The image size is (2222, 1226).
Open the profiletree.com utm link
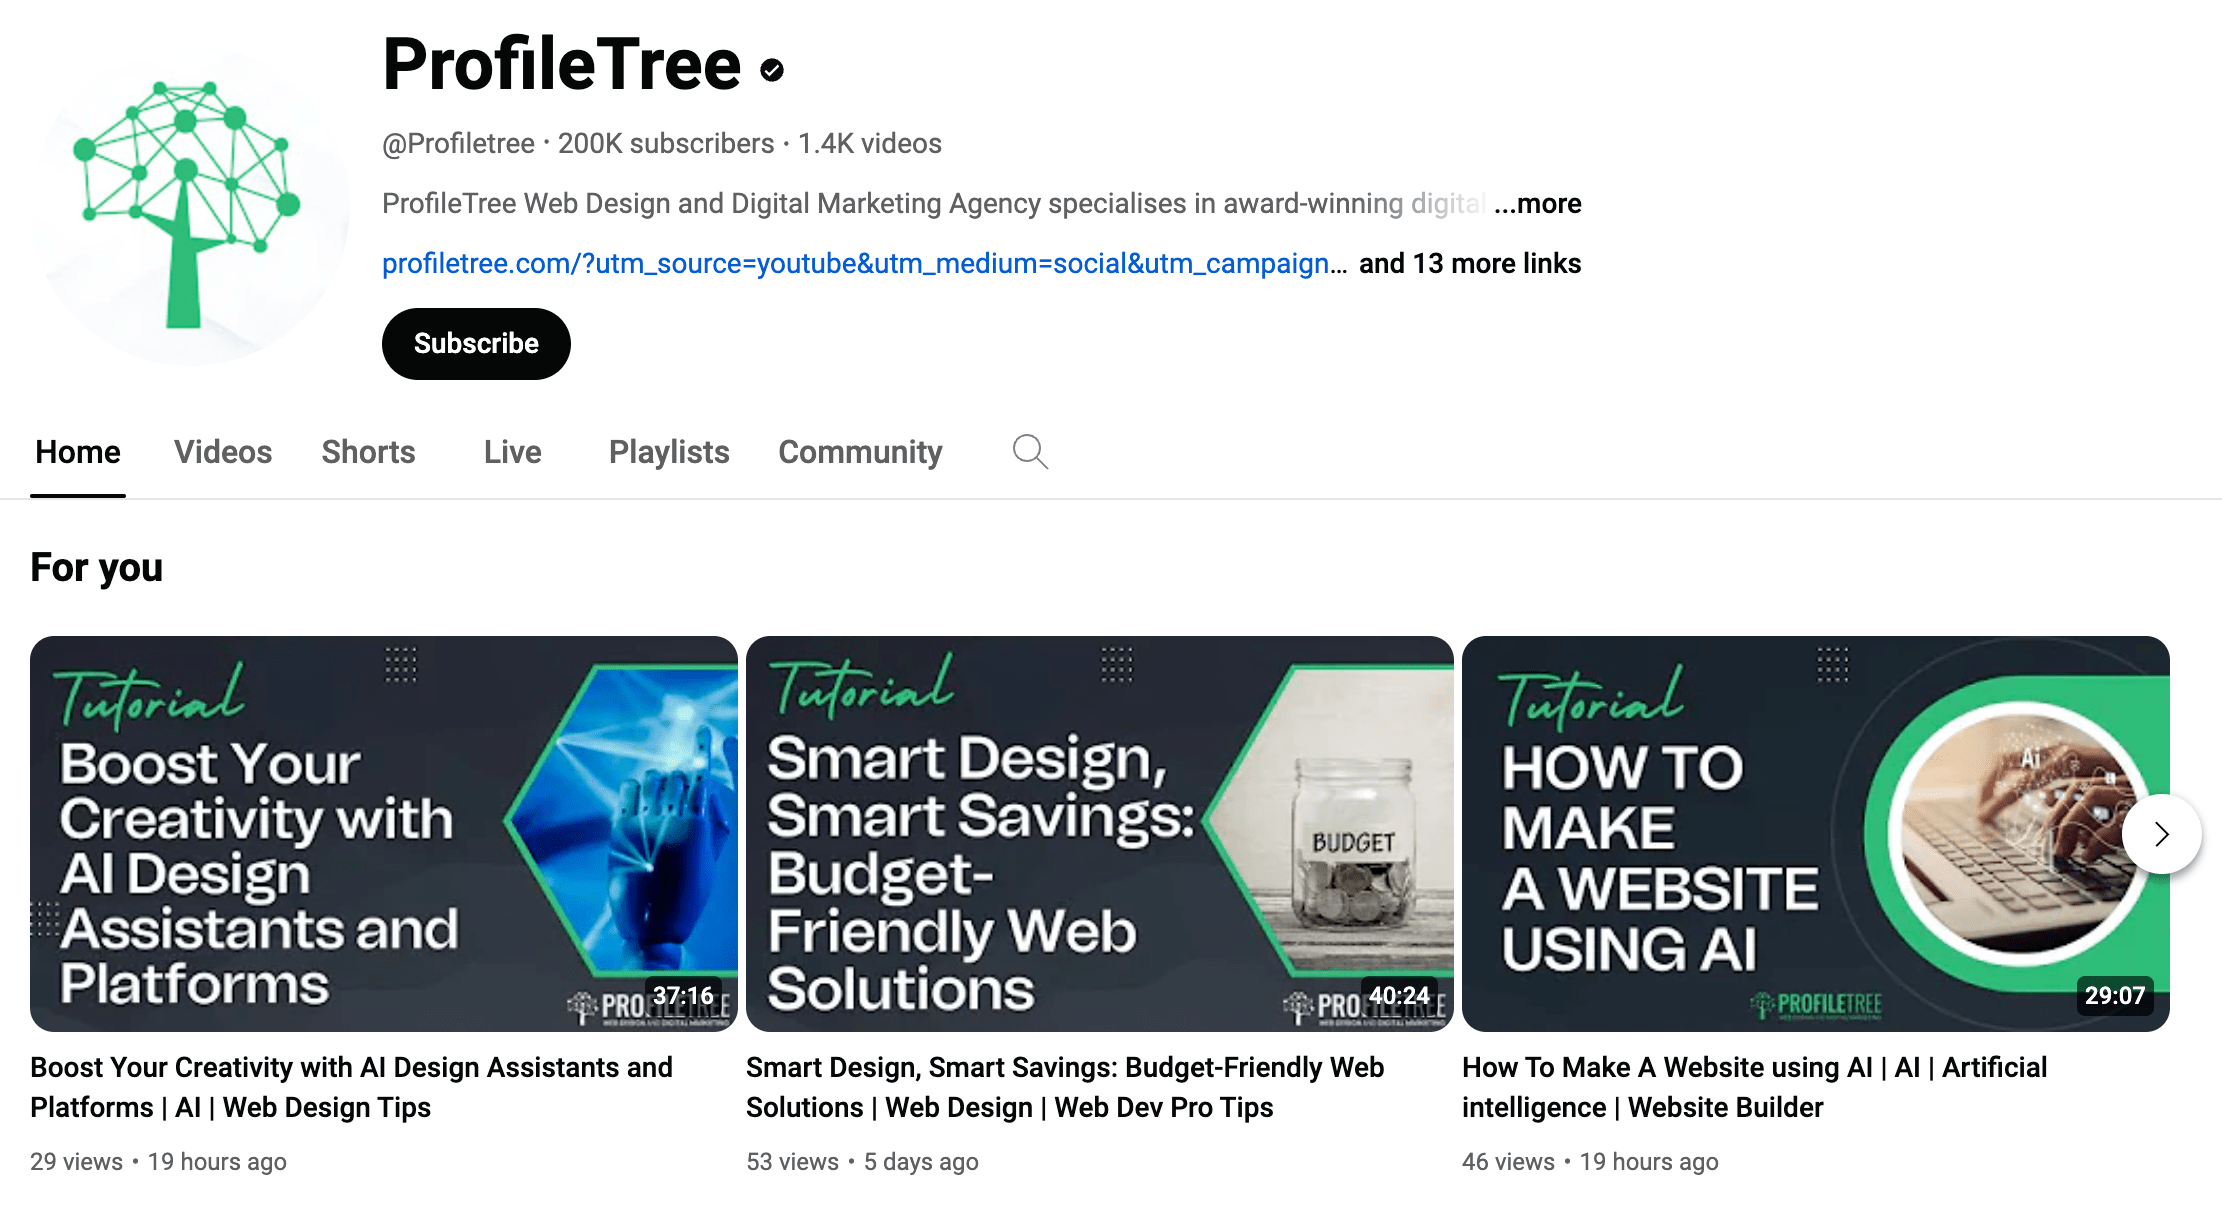point(864,263)
